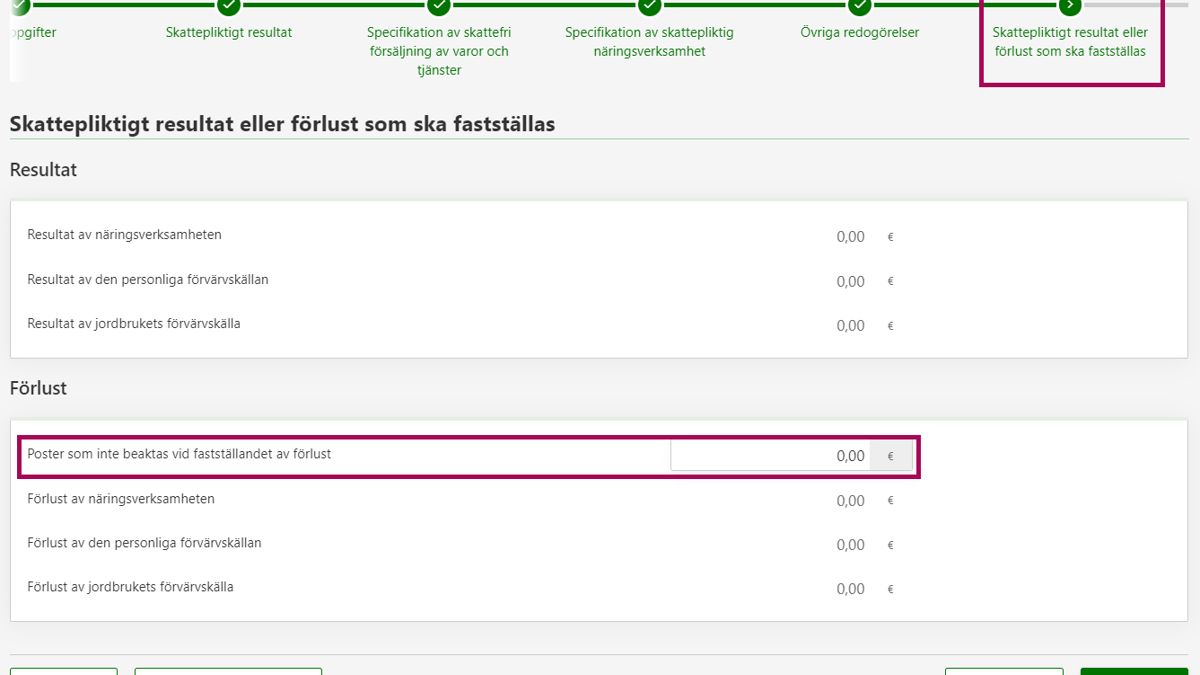Image resolution: width=1200 pixels, height=675 pixels.
Task: Select the Övriga redogörelser step label
Action: (x=860, y=33)
